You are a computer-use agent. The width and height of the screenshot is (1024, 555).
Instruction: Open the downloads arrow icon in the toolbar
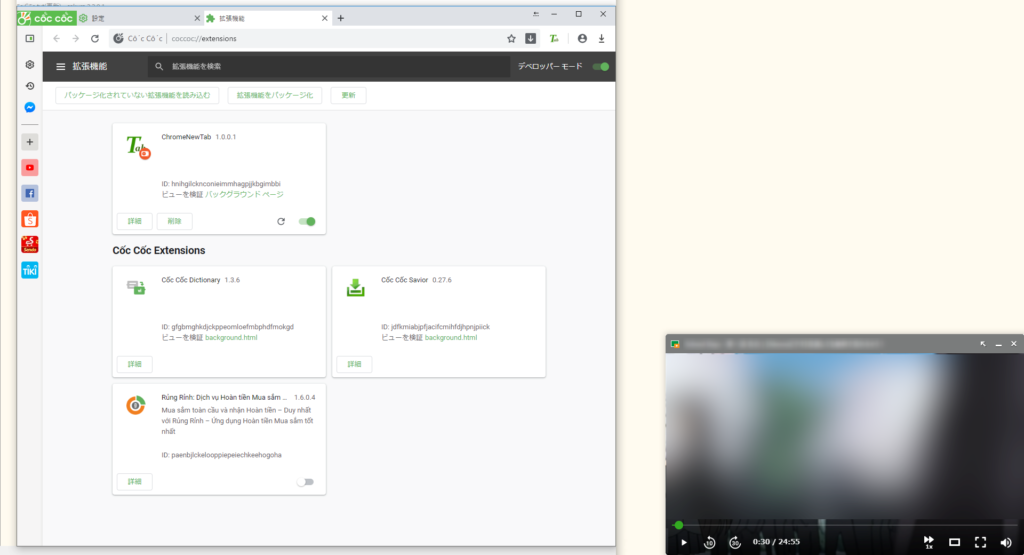pyautogui.click(x=601, y=39)
